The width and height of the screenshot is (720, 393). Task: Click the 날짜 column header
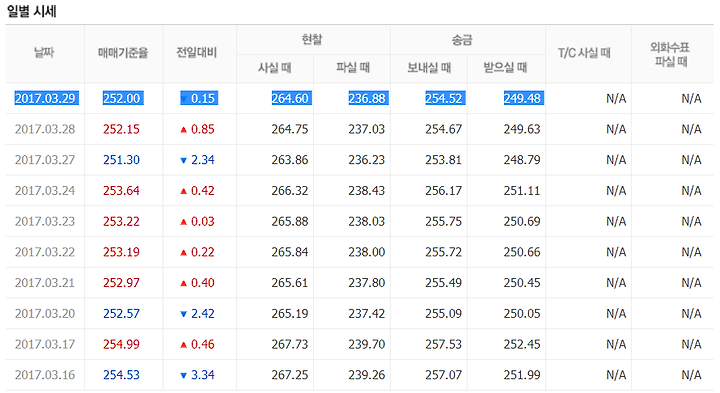(44, 52)
